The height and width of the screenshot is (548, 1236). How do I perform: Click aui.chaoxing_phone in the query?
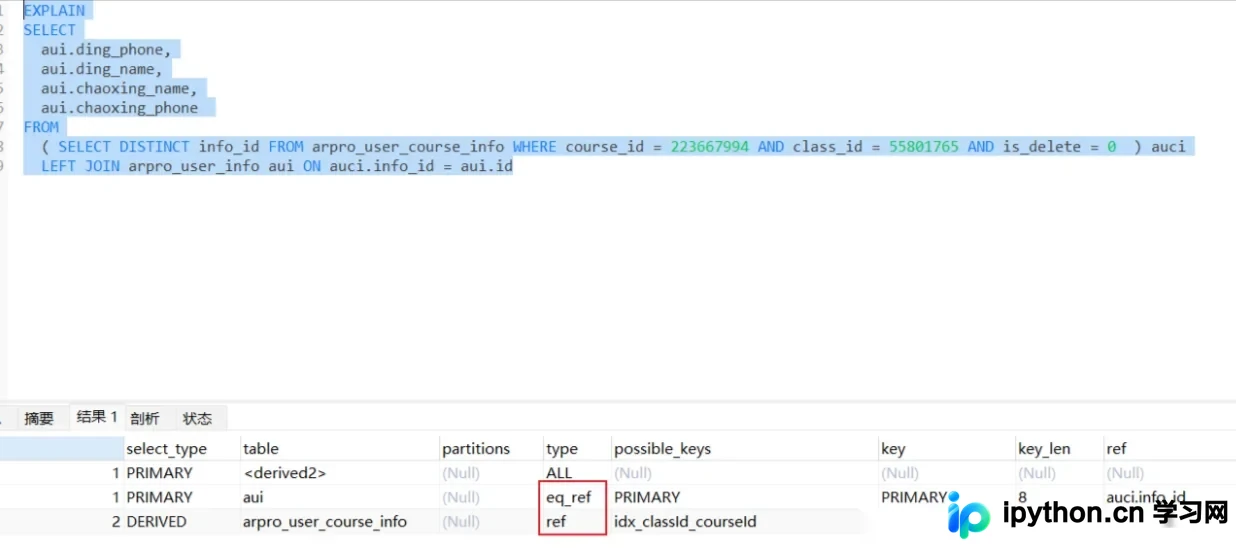click(119, 108)
